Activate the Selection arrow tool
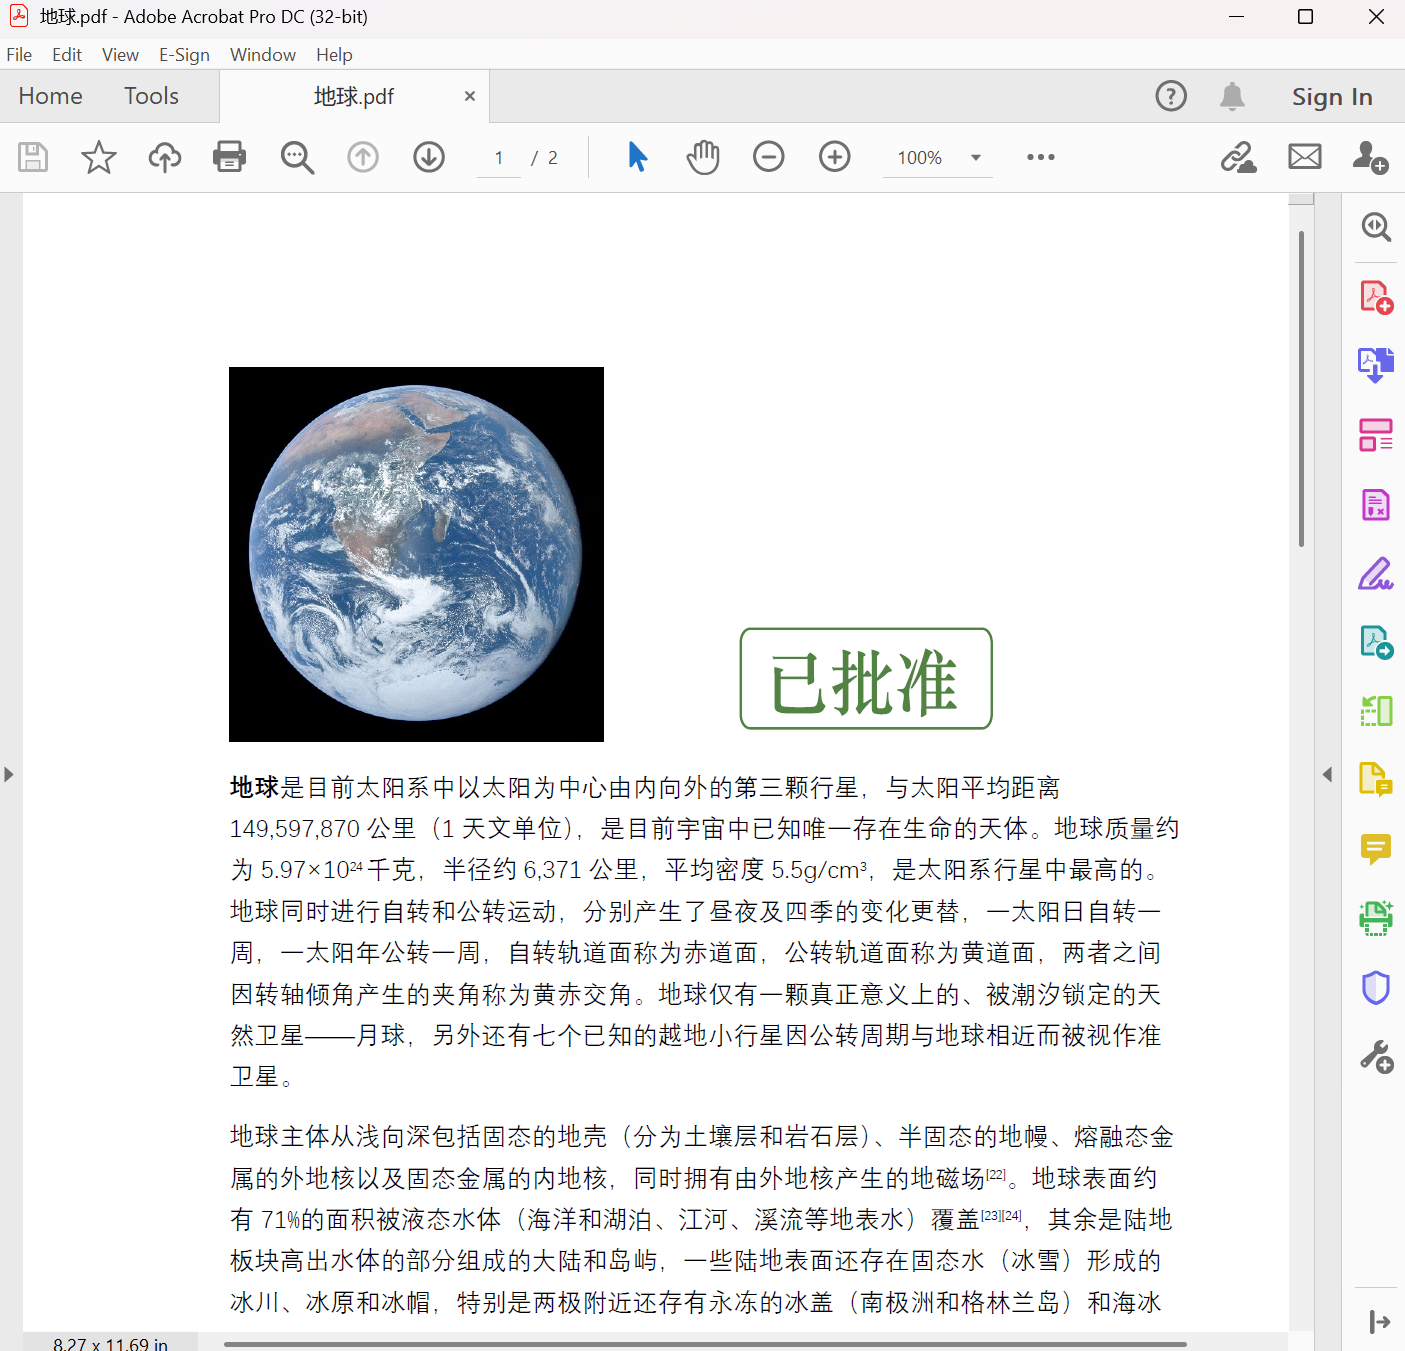 (637, 157)
